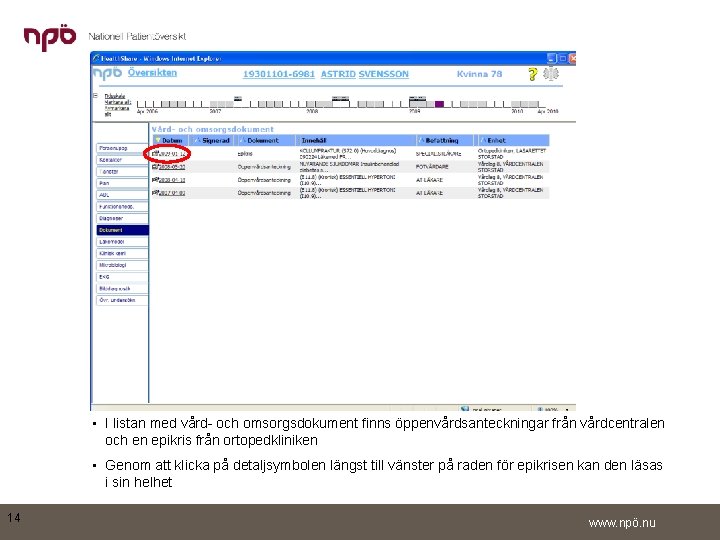This screenshot has height=540, width=720.
Task: Select the purple marker on the timeline
Action: (439, 104)
